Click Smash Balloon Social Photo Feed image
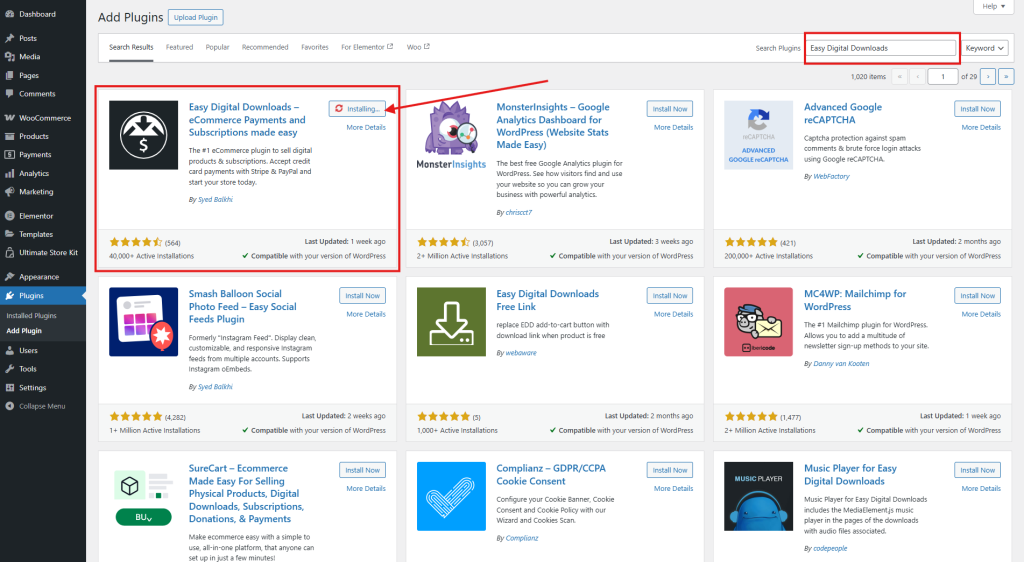The image size is (1024, 562). pos(144,322)
